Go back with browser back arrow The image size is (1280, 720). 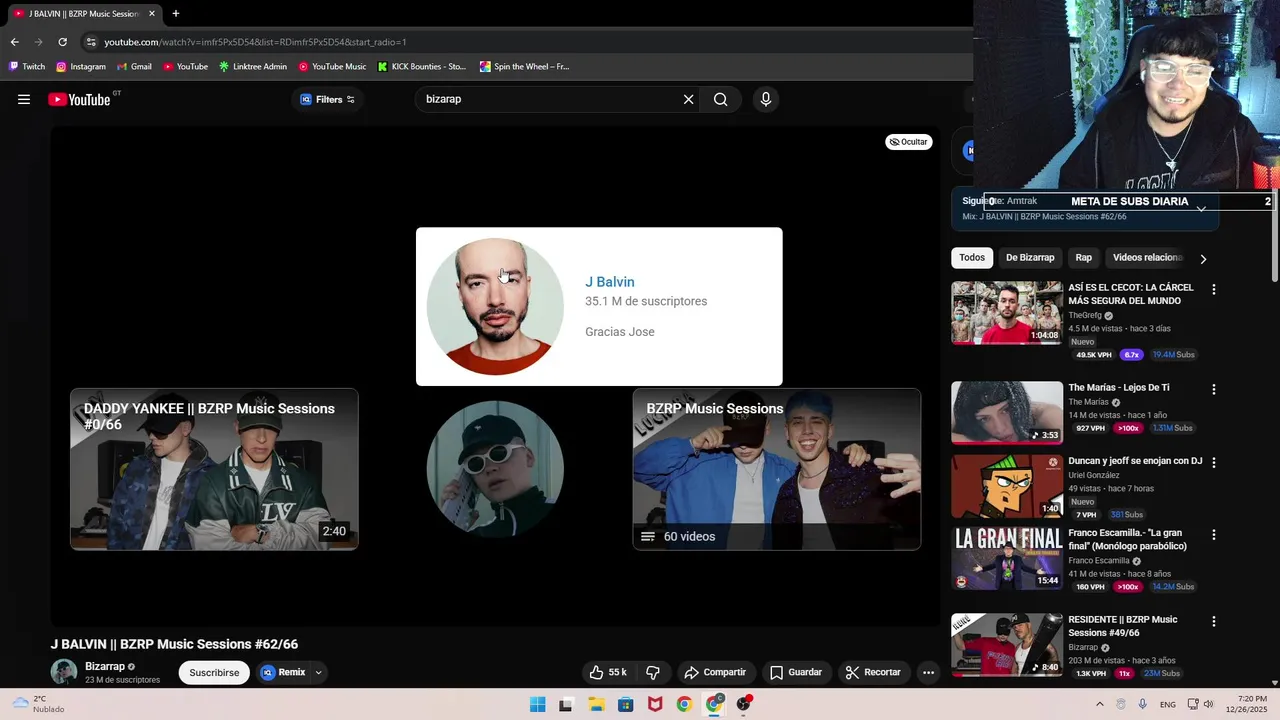(x=14, y=42)
